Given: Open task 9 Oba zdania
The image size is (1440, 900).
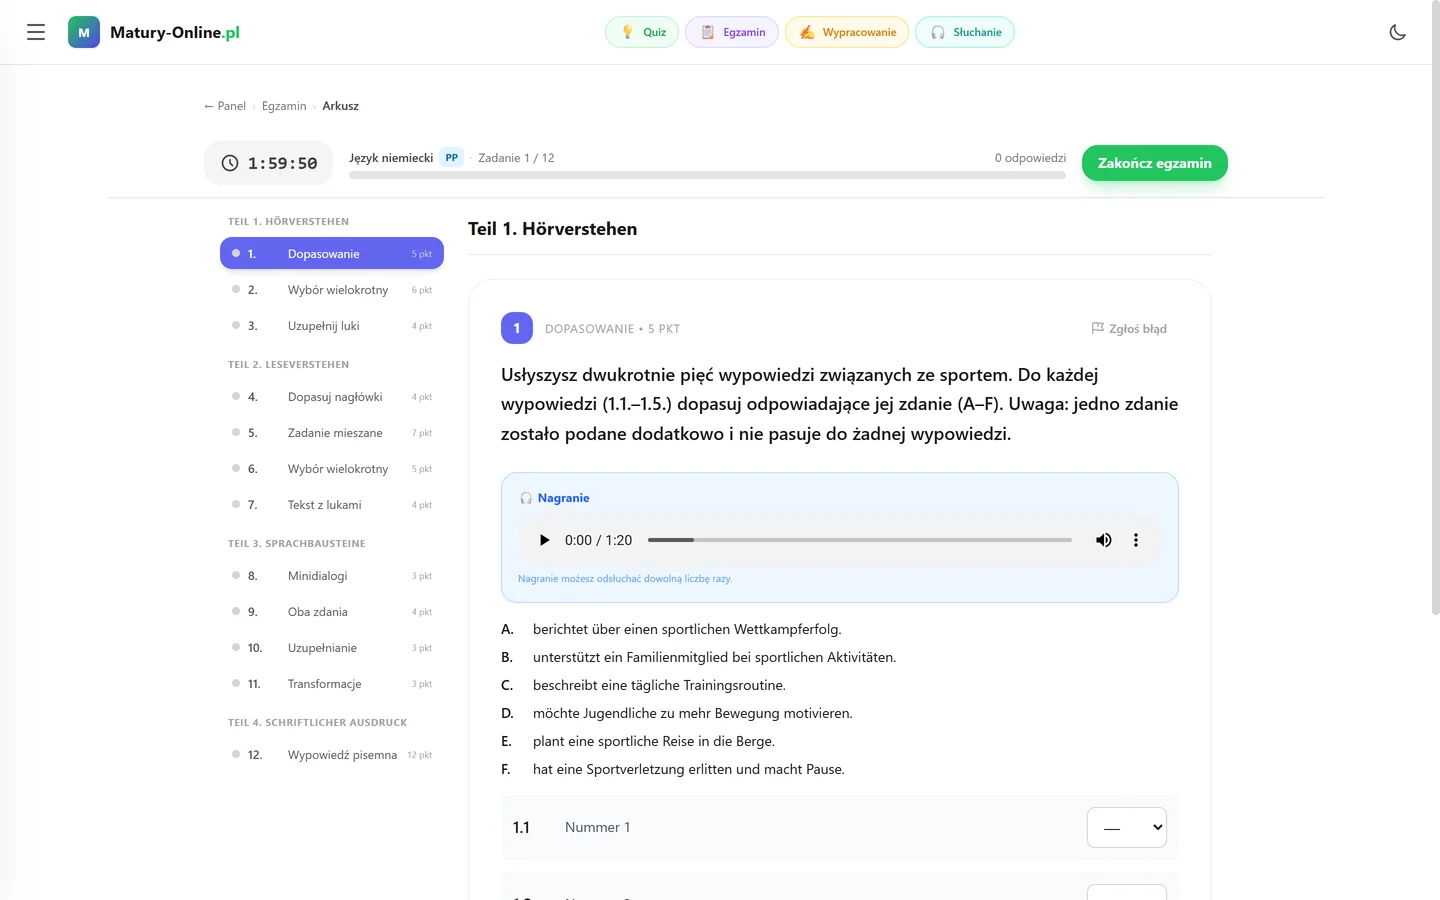Looking at the screenshot, I should tap(332, 612).
